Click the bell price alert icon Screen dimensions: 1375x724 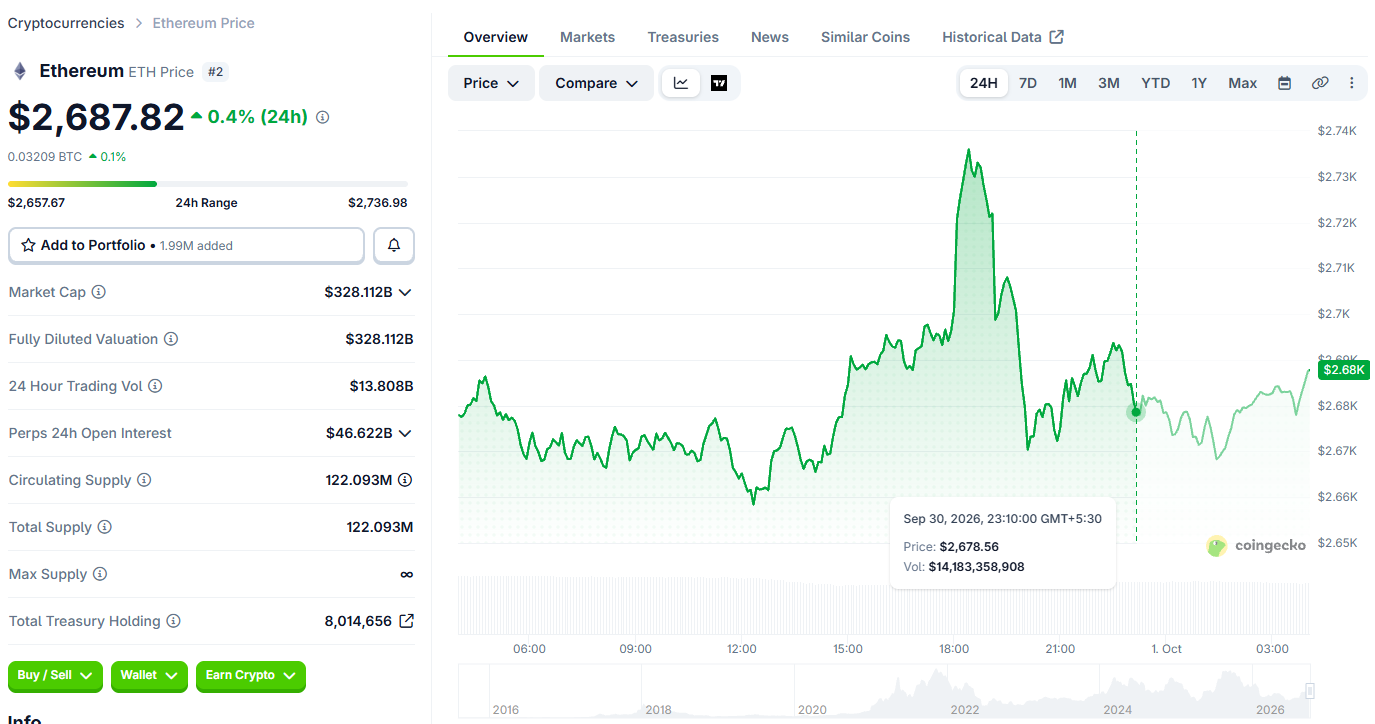[394, 245]
